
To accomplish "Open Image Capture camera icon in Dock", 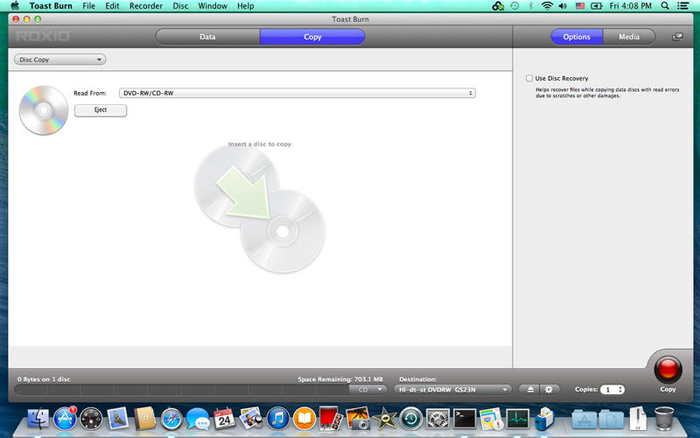I will [358, 418].
